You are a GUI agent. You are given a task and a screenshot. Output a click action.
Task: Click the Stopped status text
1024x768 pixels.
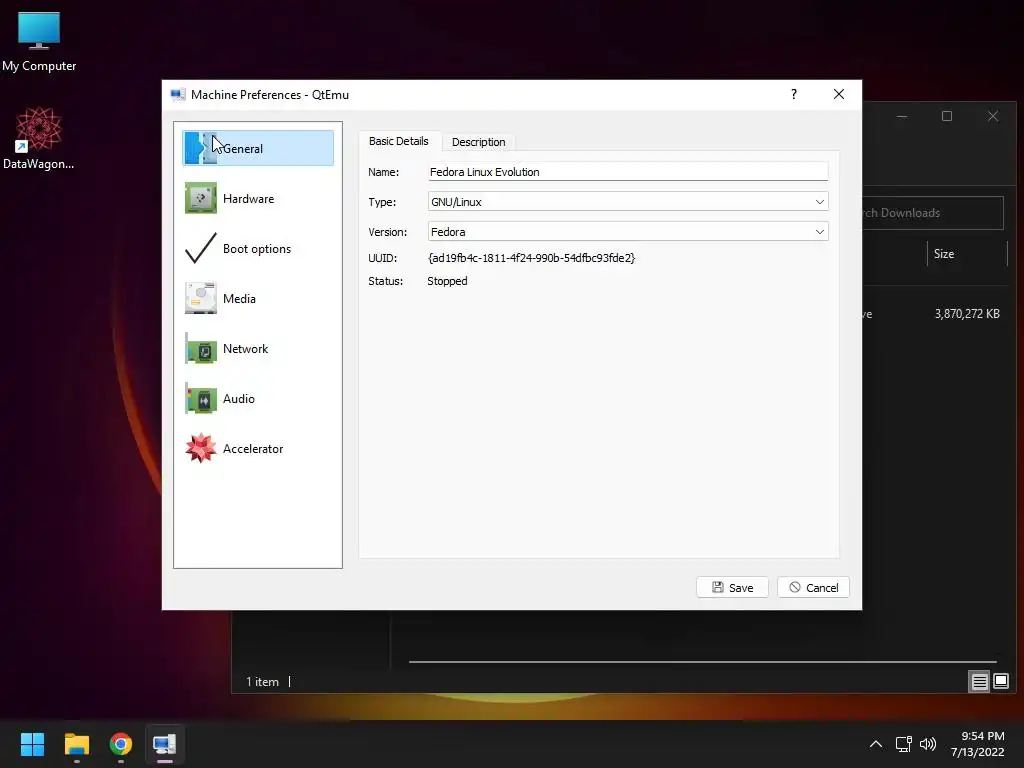tap(447, 281)
